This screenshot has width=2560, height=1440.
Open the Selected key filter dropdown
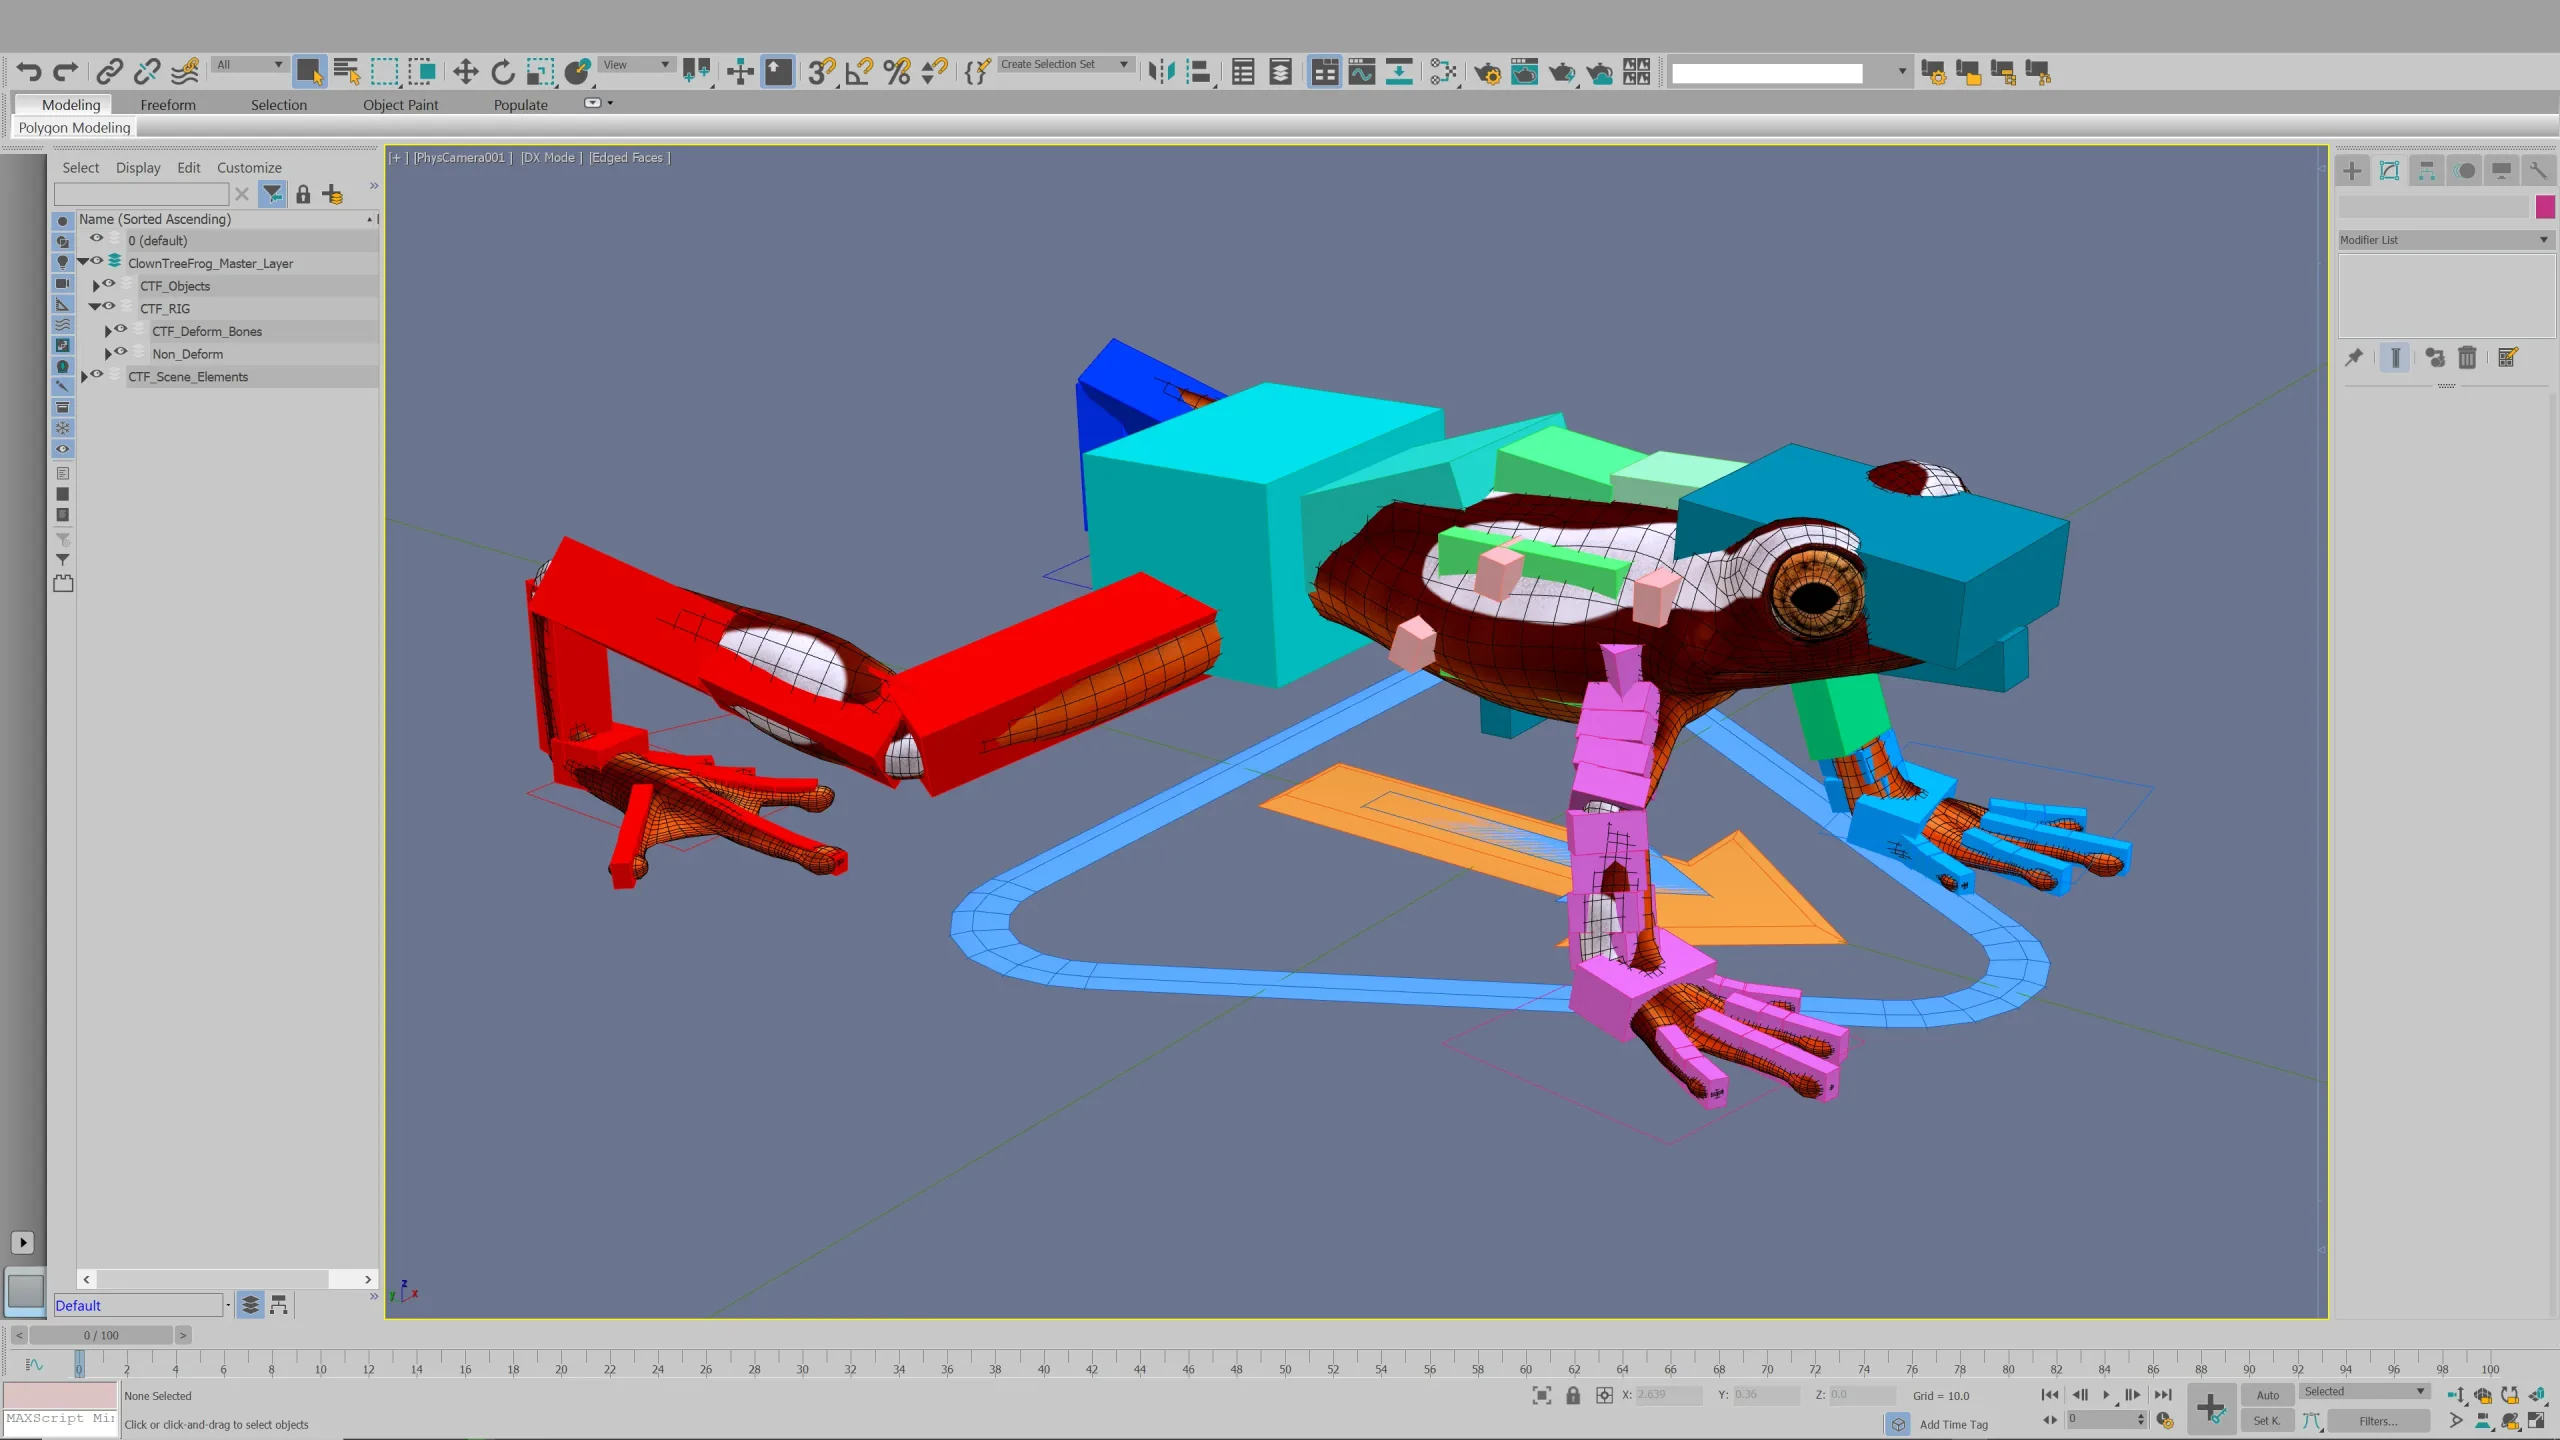[x=2364, y=1392]
